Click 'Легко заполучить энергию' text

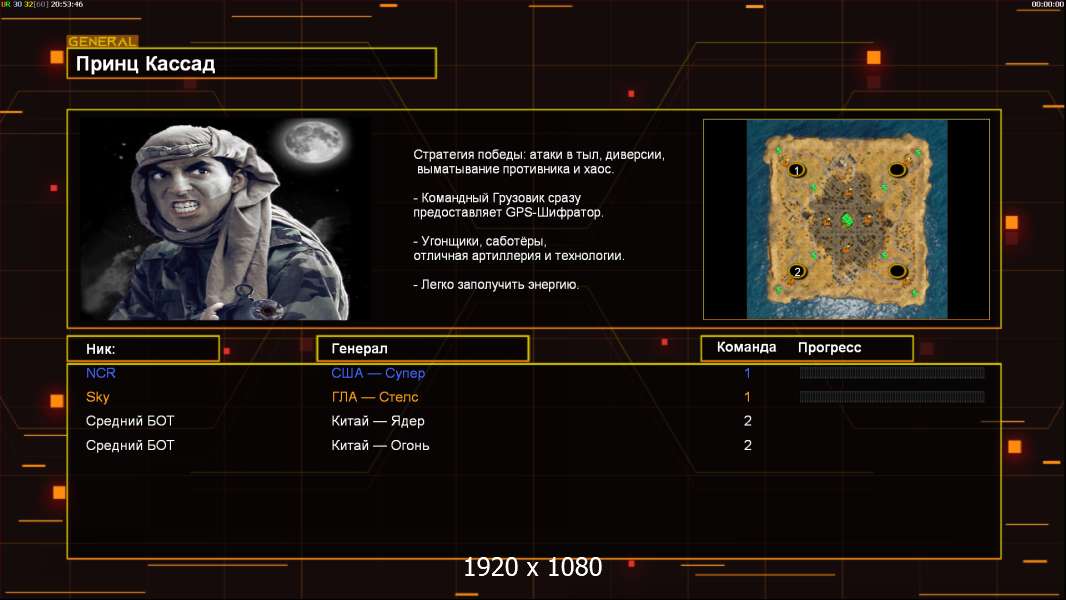(x=496, y=285)
